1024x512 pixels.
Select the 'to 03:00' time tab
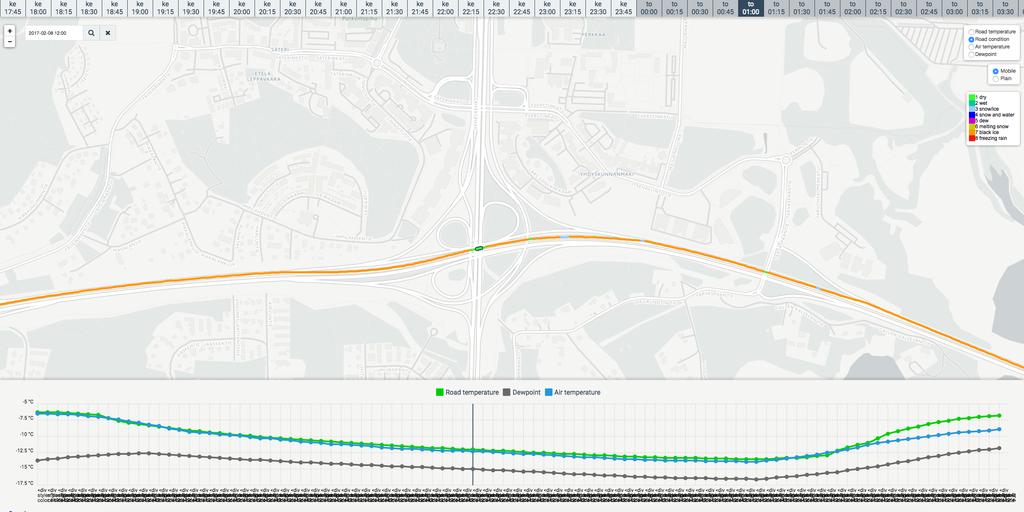coord(955,8)
